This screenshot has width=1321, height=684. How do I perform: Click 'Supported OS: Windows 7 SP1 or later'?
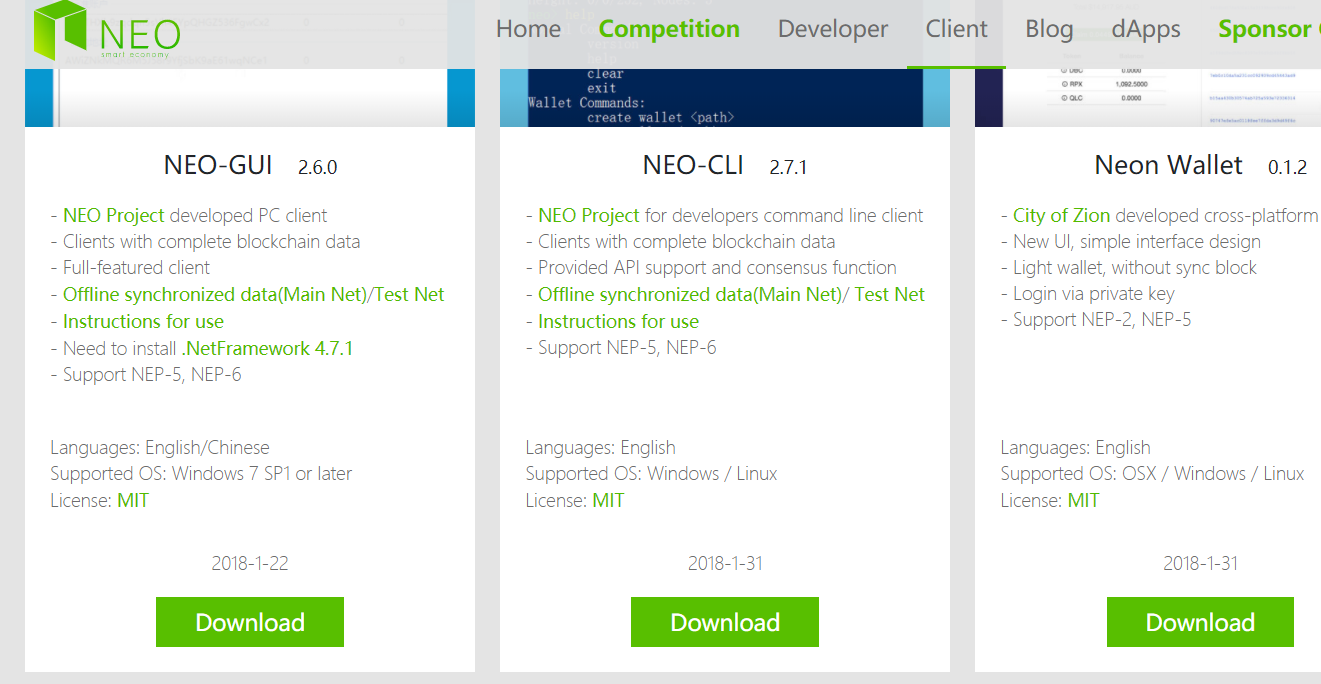pyautogui.click(x=201, y=473)
